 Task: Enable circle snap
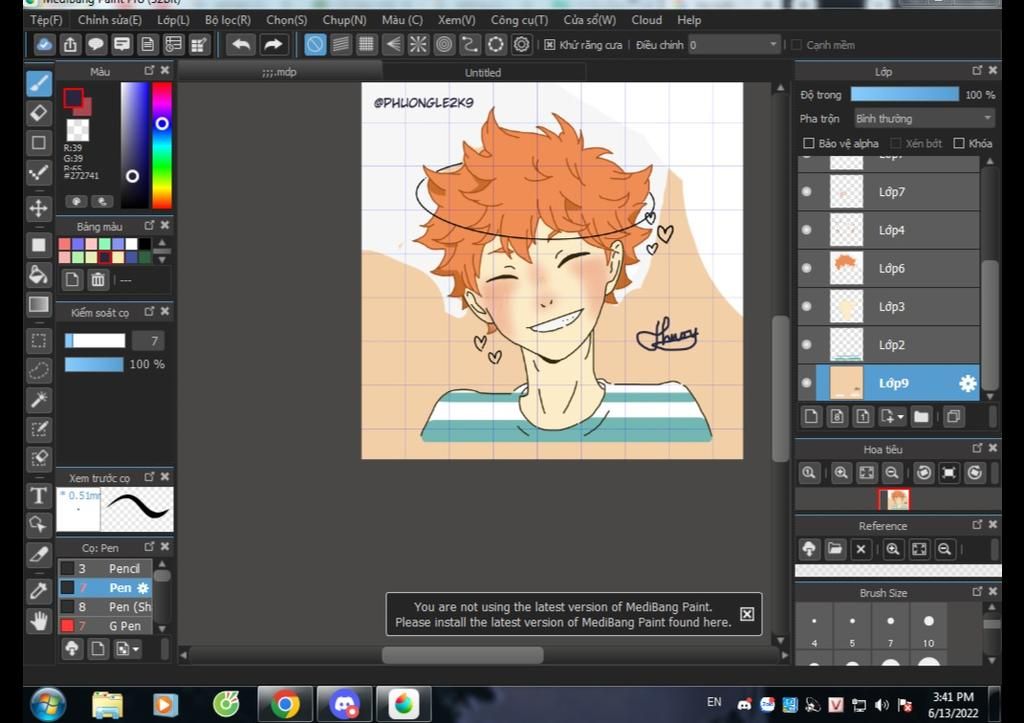[x=444, y=44]
